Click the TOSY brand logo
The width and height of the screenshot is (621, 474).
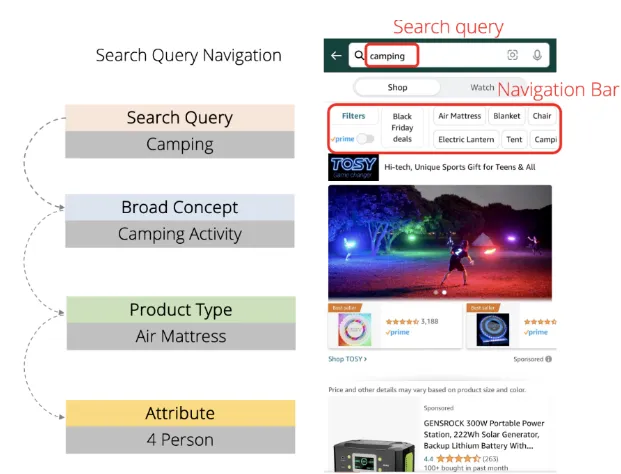pos(352,166)
